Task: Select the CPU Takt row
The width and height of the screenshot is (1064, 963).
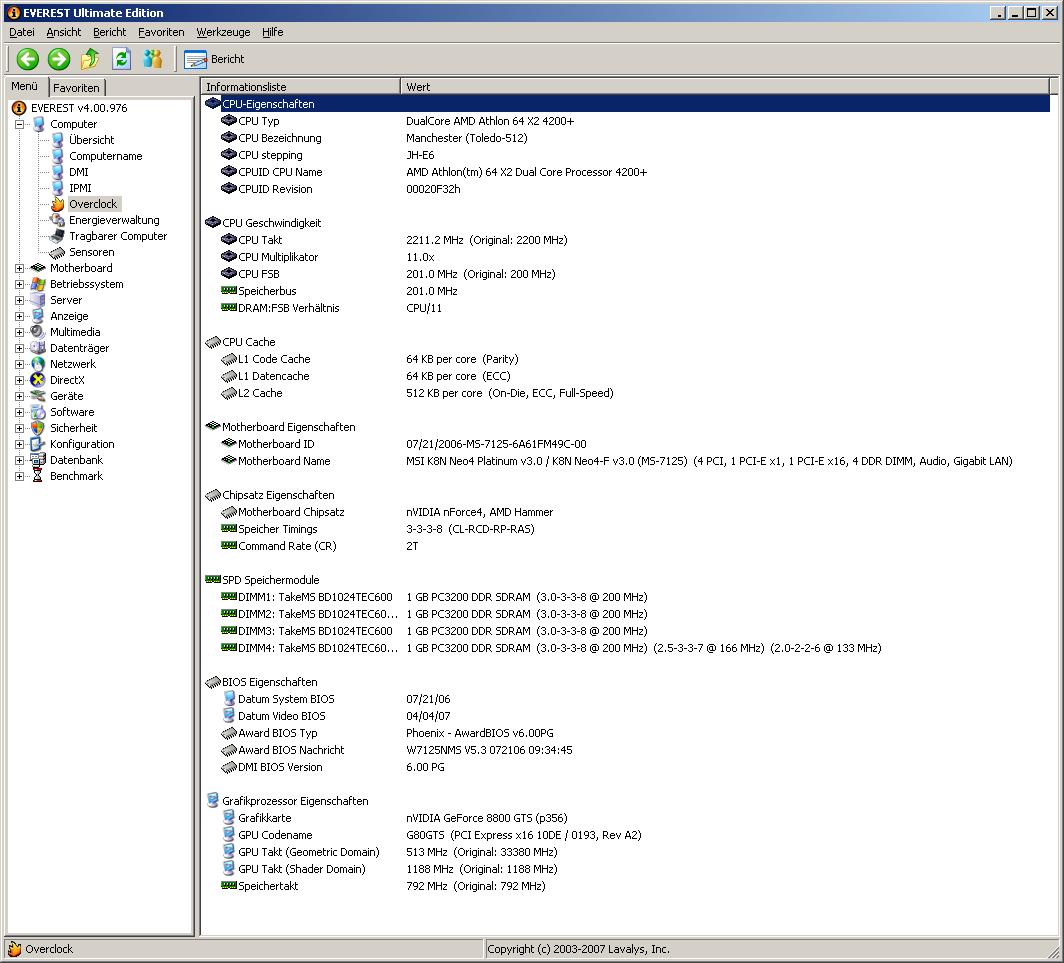Action: [626, 240]
